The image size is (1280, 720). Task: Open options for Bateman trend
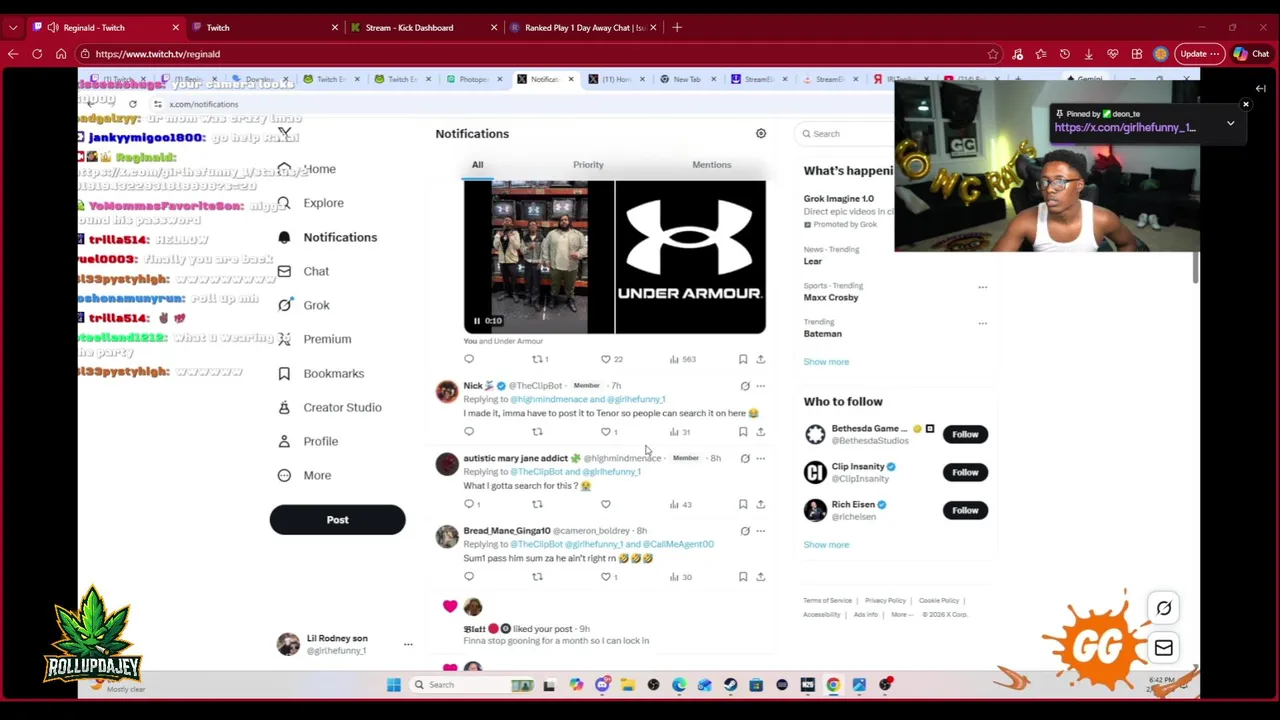coord(982,323)
